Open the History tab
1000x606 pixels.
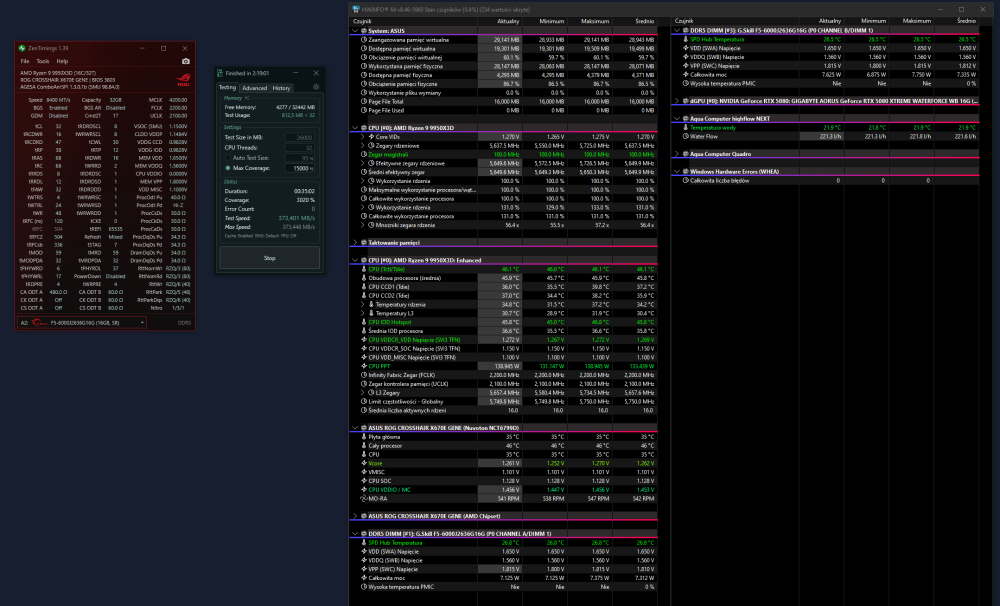pyautogui.click(x=281, y=88)
